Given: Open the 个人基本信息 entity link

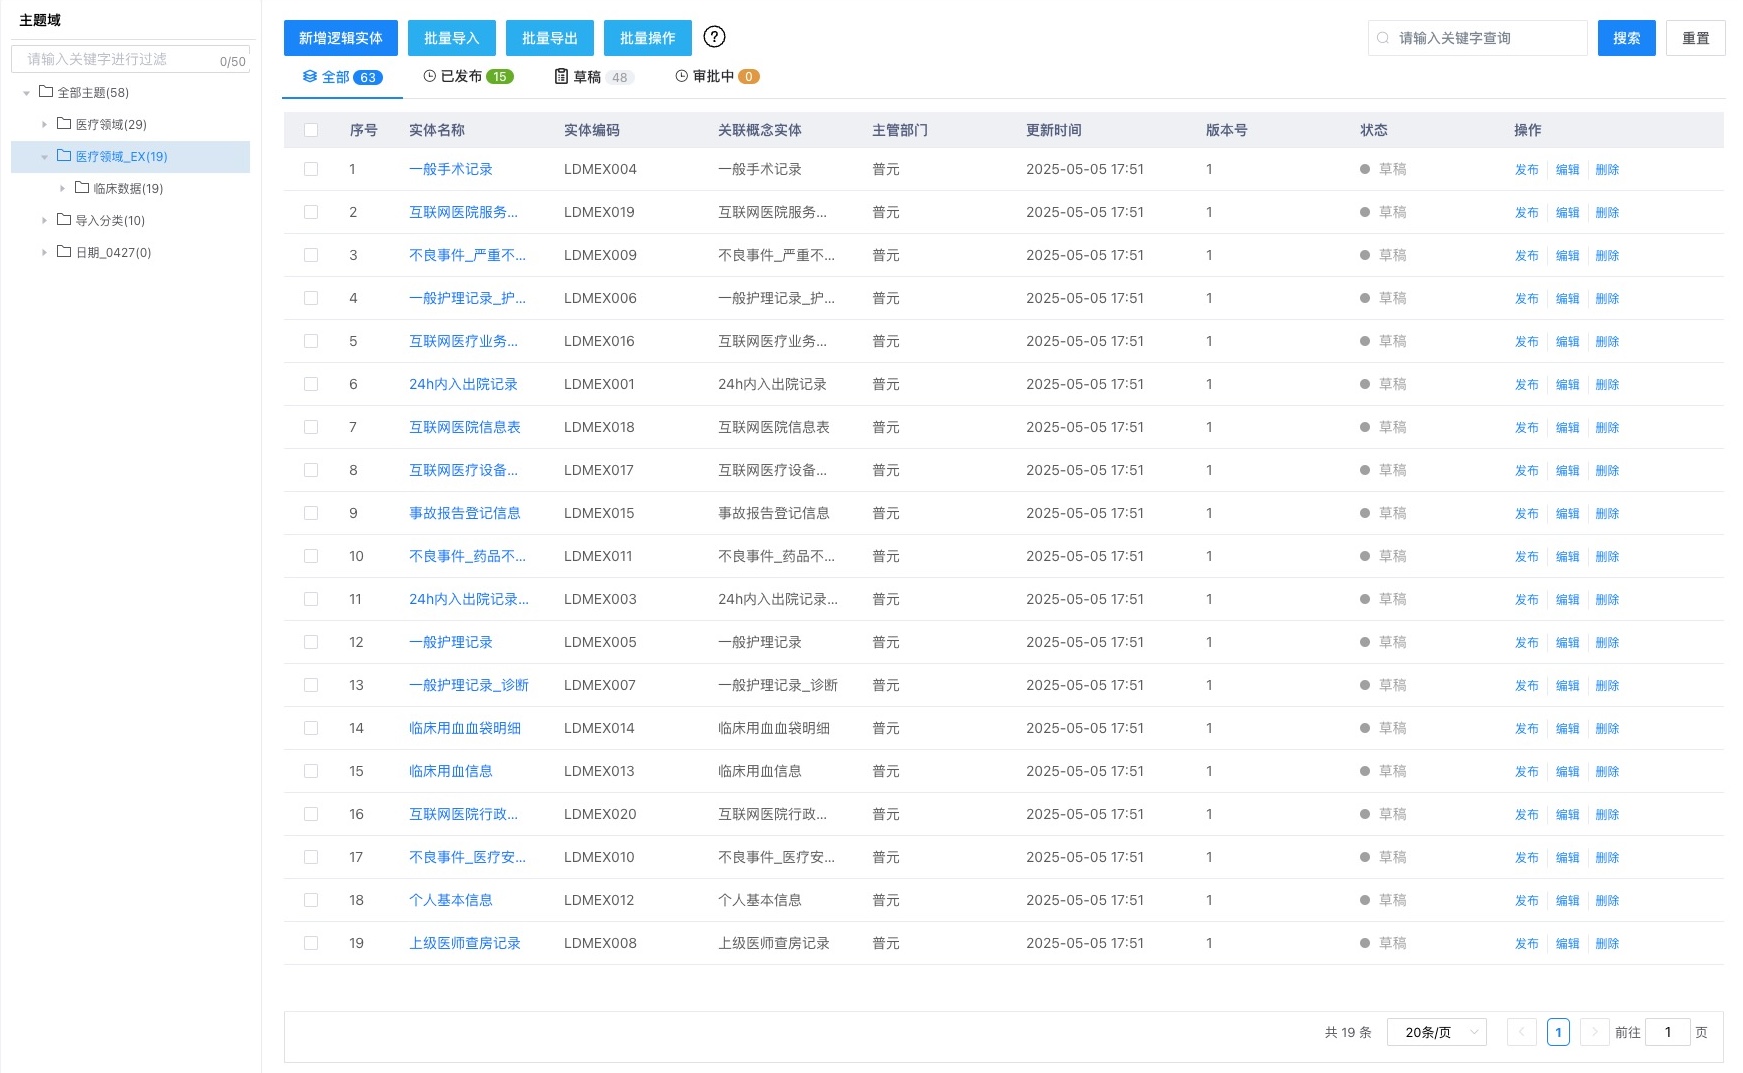Looking at the screenshot, I should coord(450,900).
